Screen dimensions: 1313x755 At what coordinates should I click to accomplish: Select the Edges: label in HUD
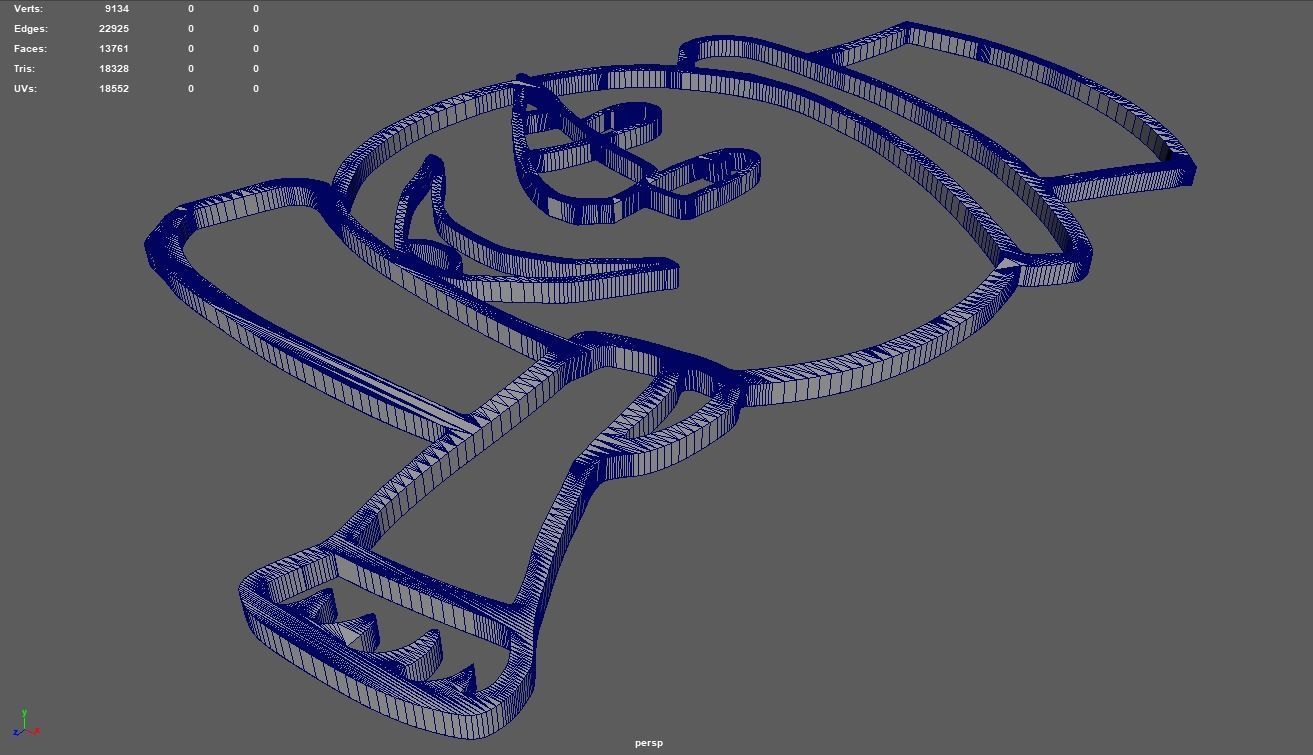pos(31,29)
